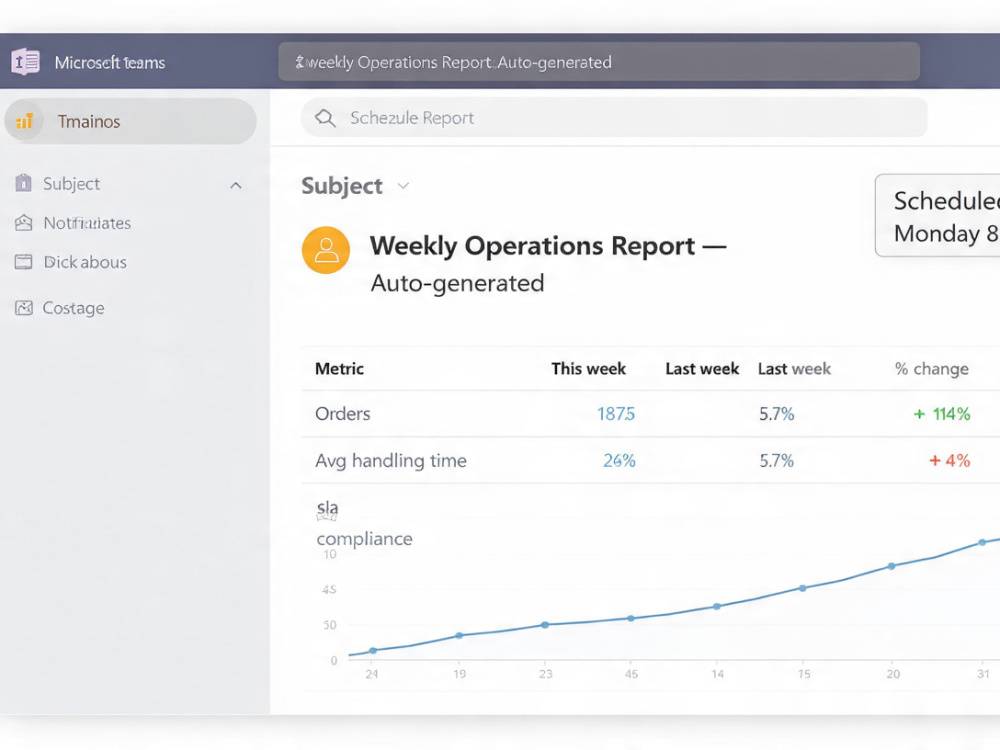The height and width of the screenshot is (750, 1000).
Task: Select the Tmainos sidebar item
Action: 131,121
